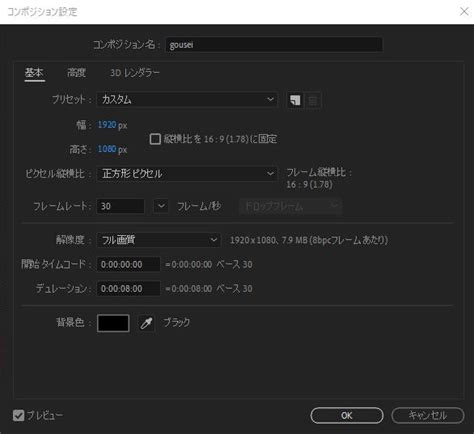Open the black 背景色 color swatch

tap(113, 323)
